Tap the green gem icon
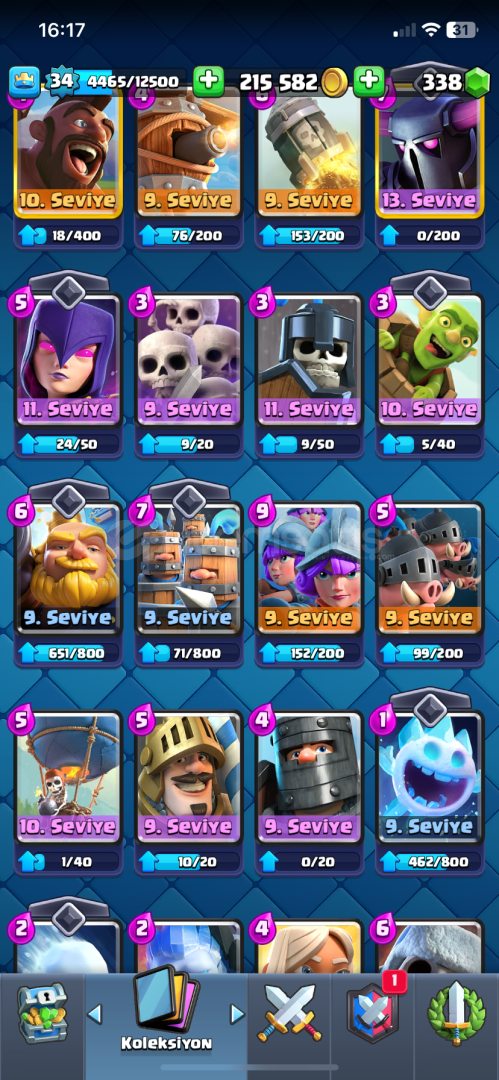This screenshot has height=1080, width=499. [475, 83]
